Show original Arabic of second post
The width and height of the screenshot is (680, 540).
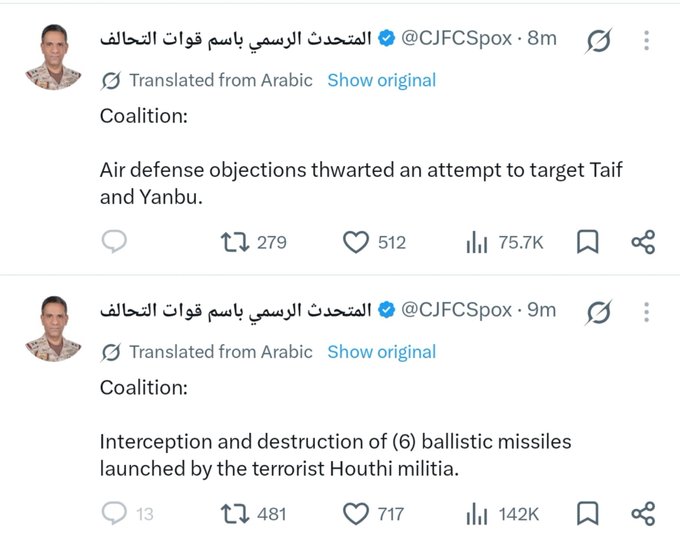382,352
